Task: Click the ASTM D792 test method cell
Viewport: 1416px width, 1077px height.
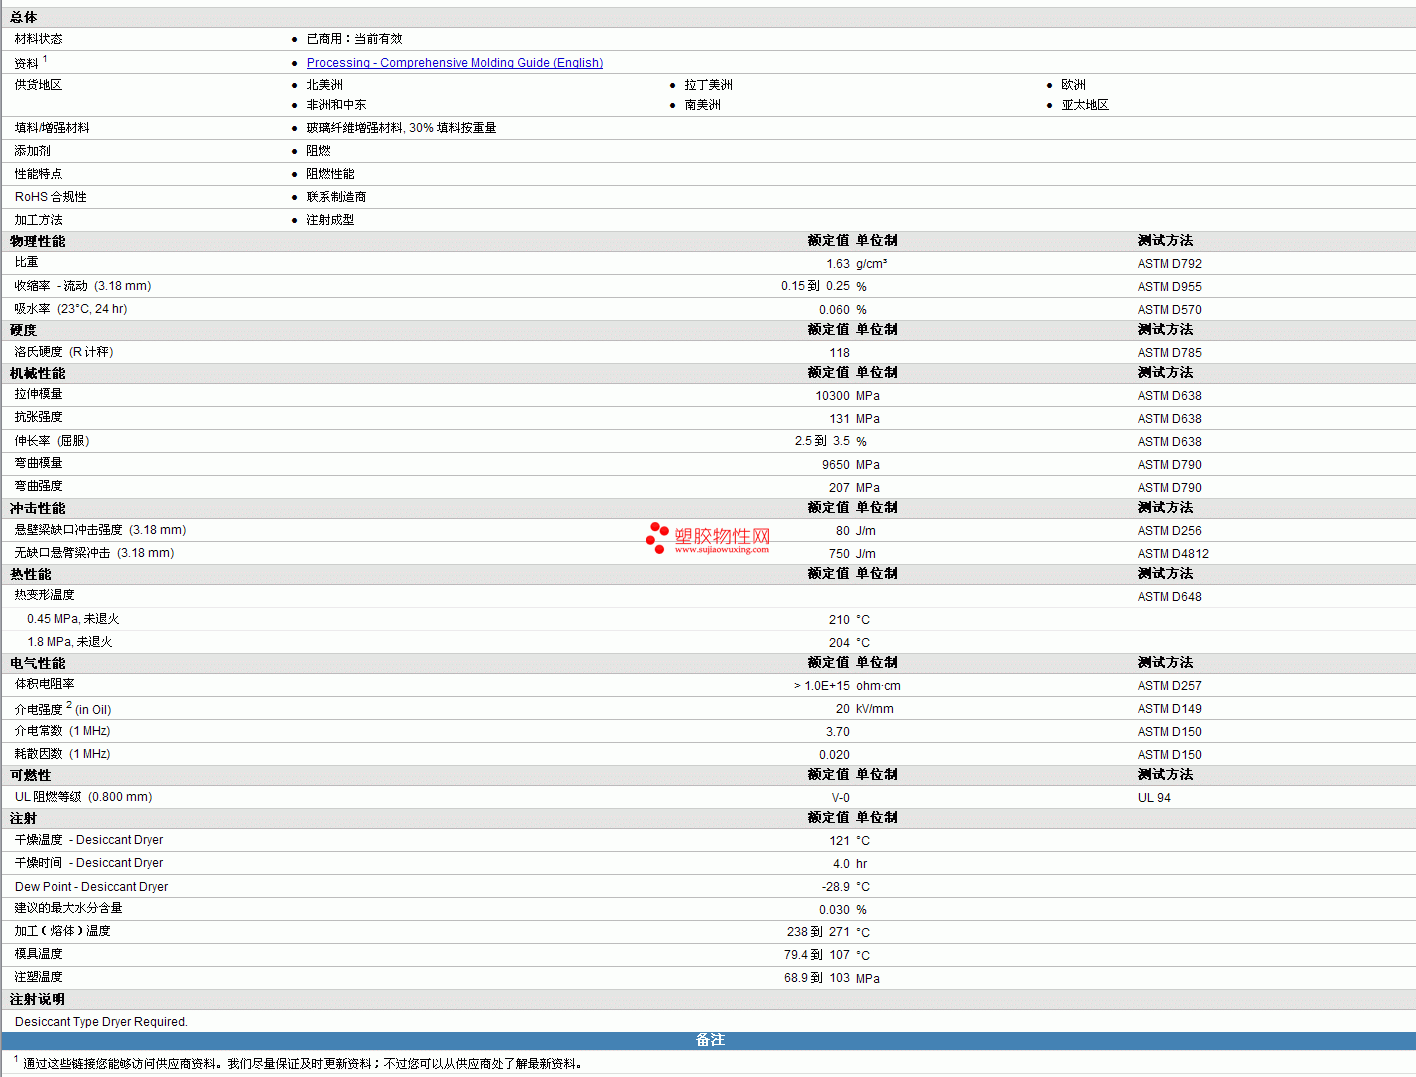Action: tap(1169, 264)
